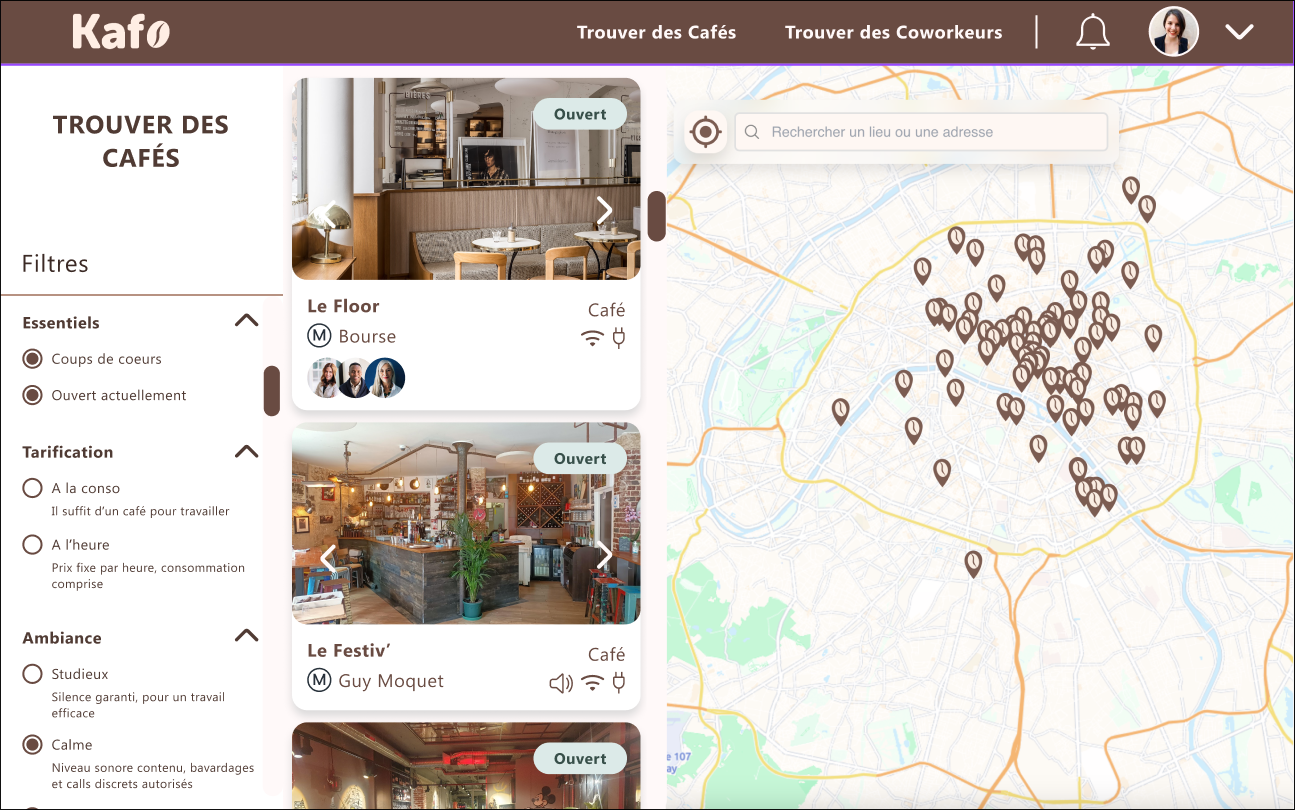
Task: Click the sound level icon on Le Festiv'
Action: (561, 683)
